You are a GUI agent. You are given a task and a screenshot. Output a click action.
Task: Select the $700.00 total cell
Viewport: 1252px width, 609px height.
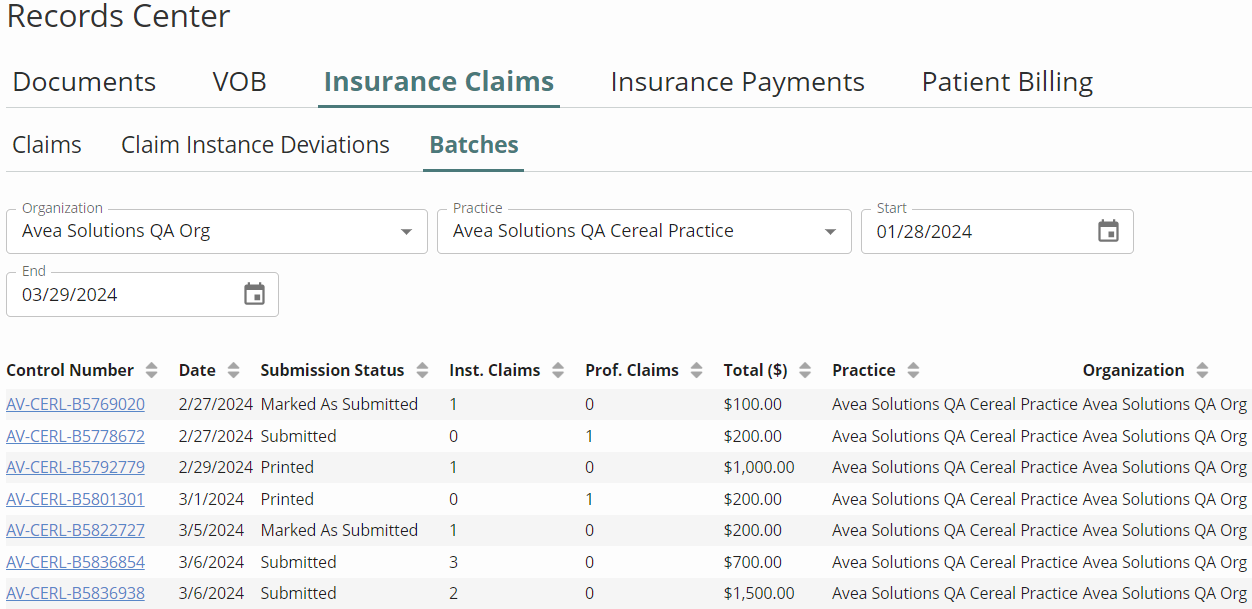coord(753,562)
